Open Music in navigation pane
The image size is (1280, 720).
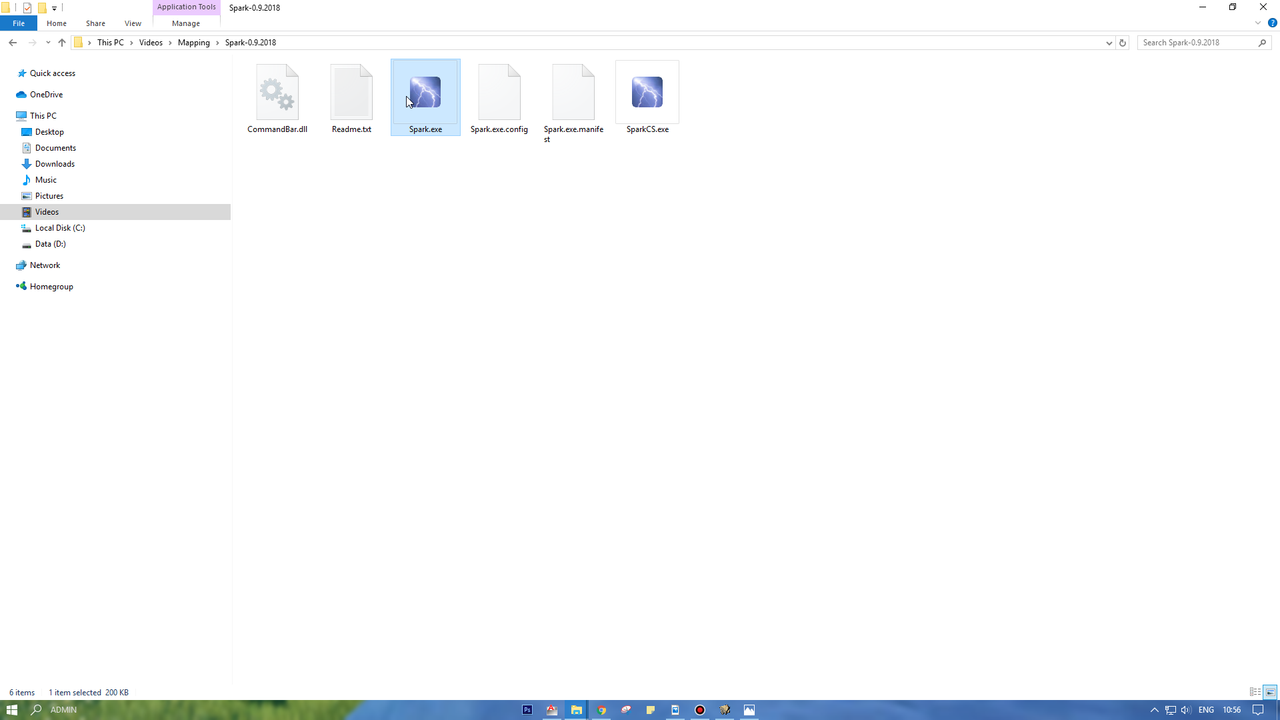[46, 179]
